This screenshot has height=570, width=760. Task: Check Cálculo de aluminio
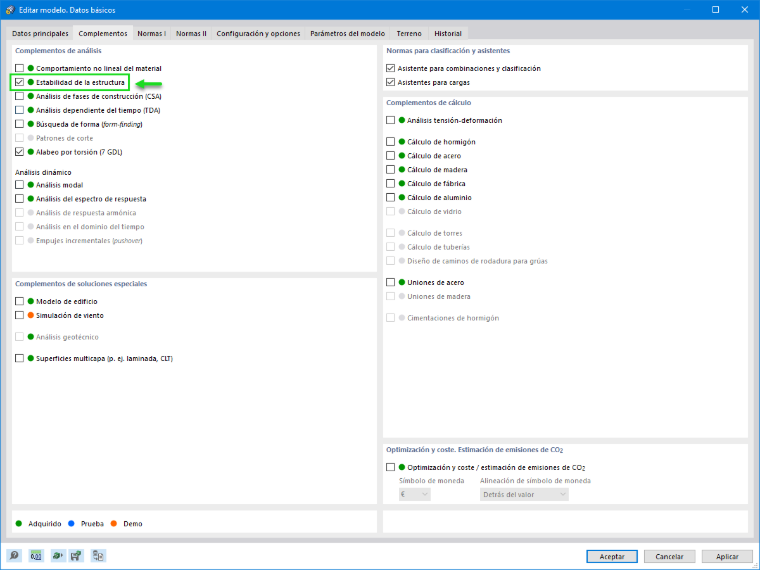(x=391, y=197)
